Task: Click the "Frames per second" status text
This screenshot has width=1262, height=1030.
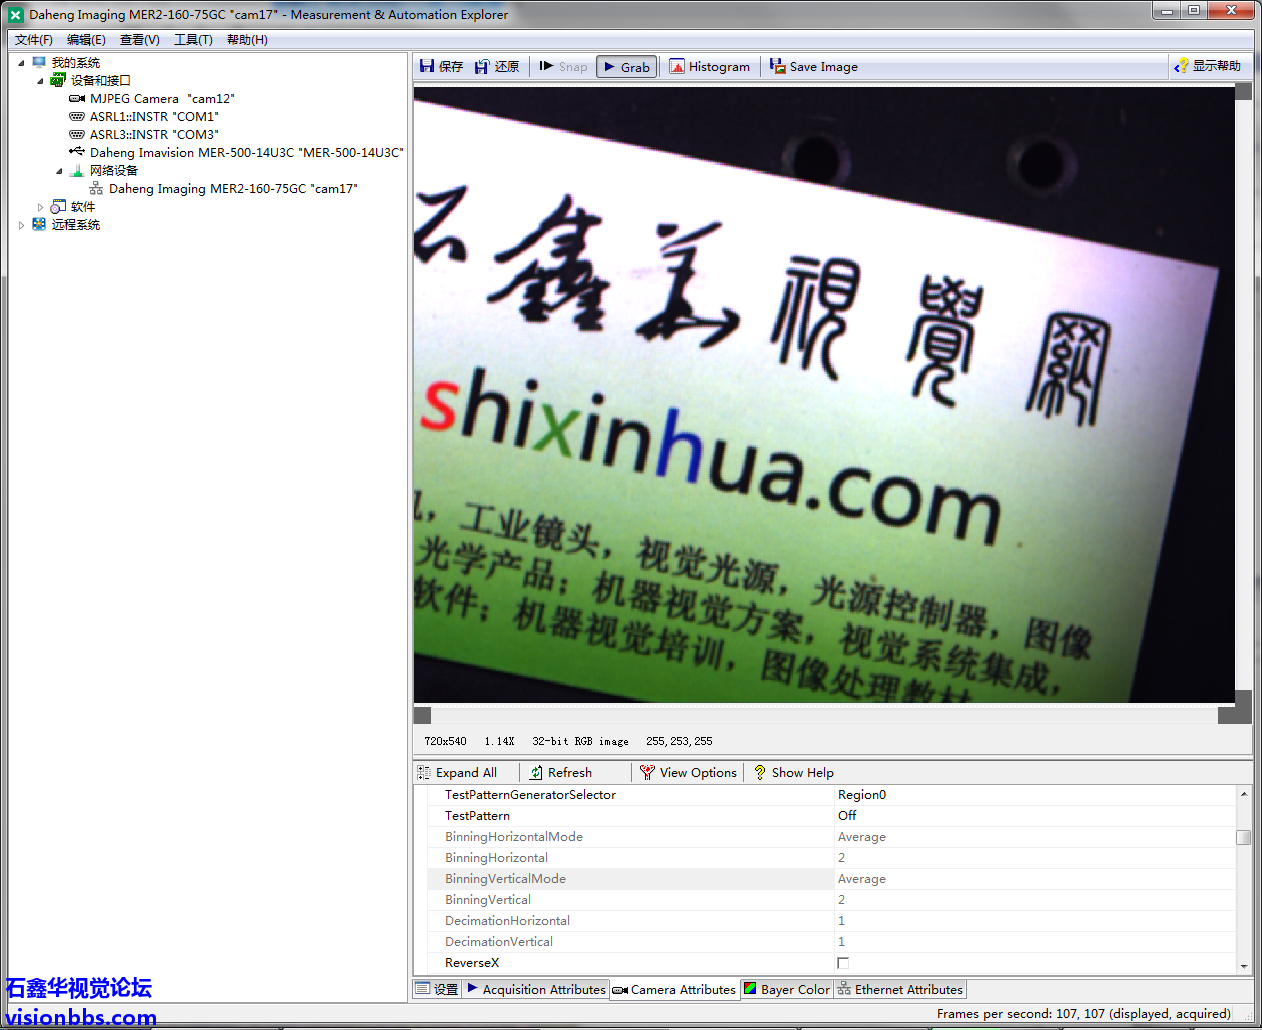Action: pyautogui.click(x=1084, y=1014)
